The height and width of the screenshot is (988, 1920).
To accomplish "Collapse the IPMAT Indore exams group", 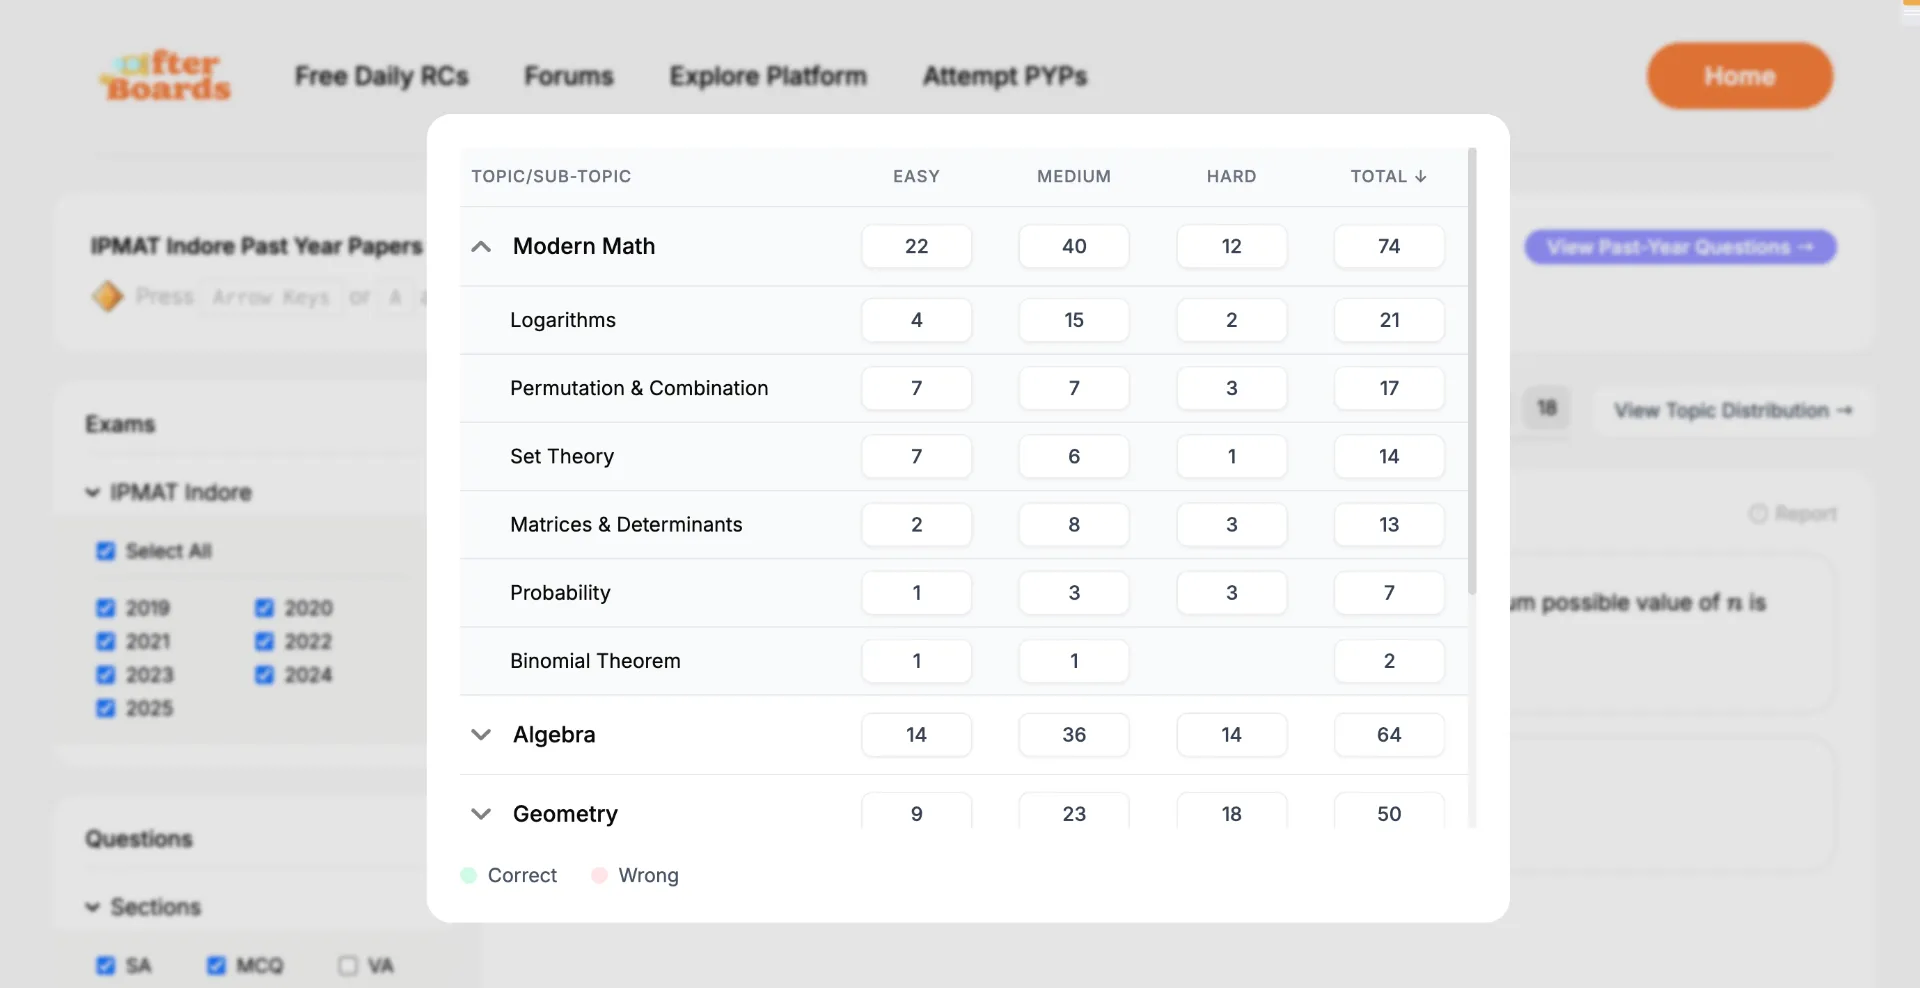I will [93, 492].
